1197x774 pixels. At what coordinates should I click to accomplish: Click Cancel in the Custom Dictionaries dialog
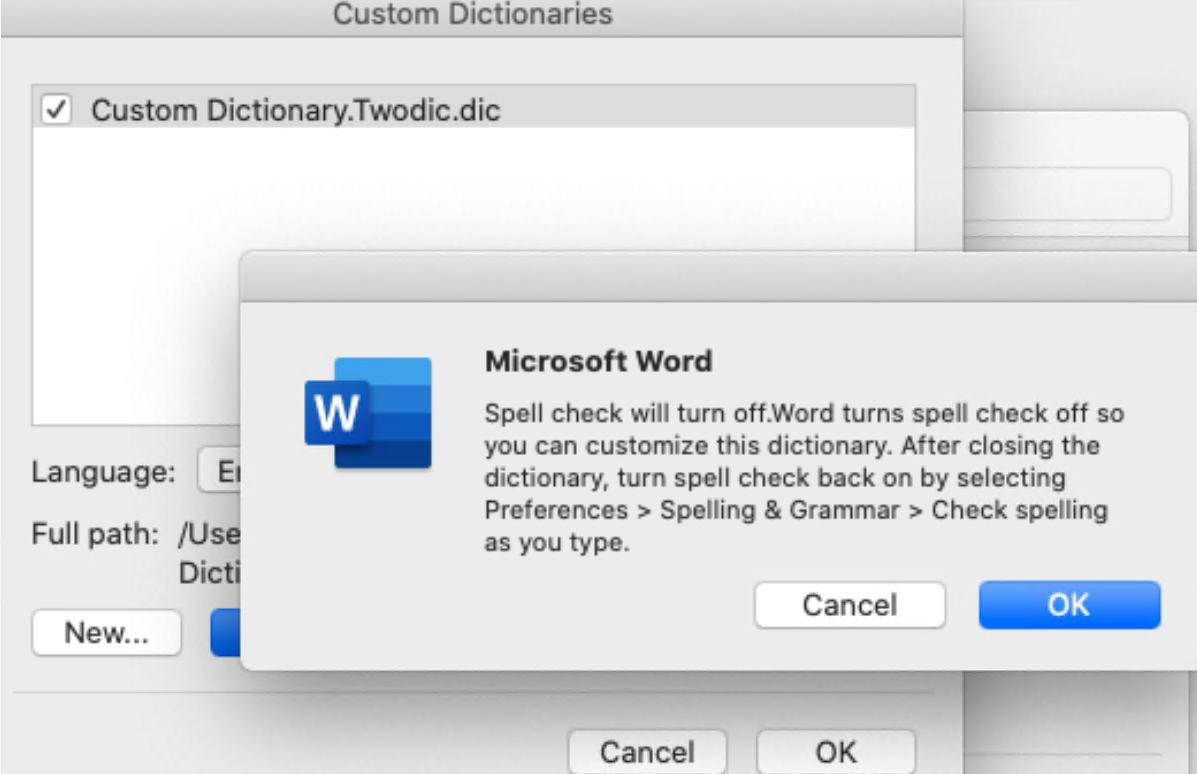[x=647, y=752]
